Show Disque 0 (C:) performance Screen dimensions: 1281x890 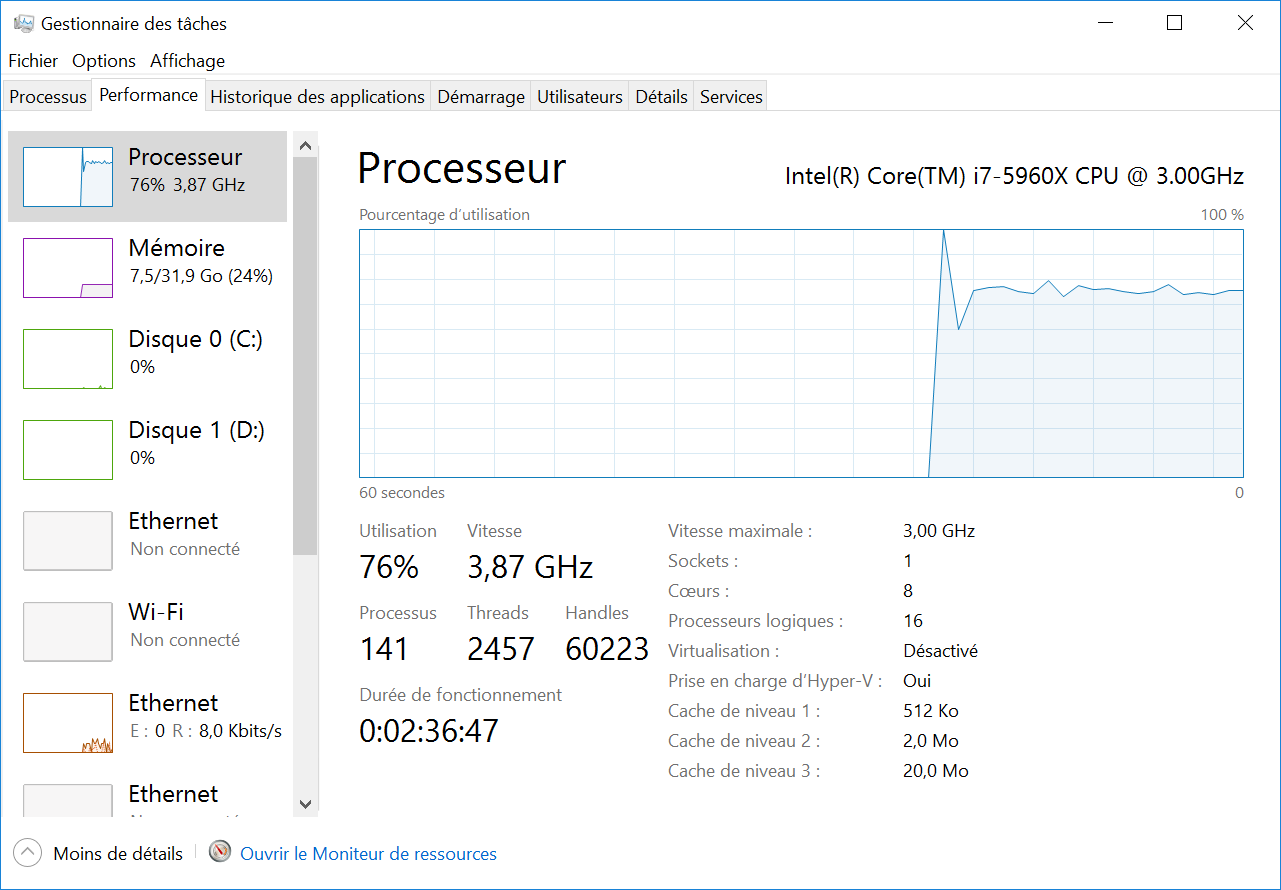[x=147, y=359]
